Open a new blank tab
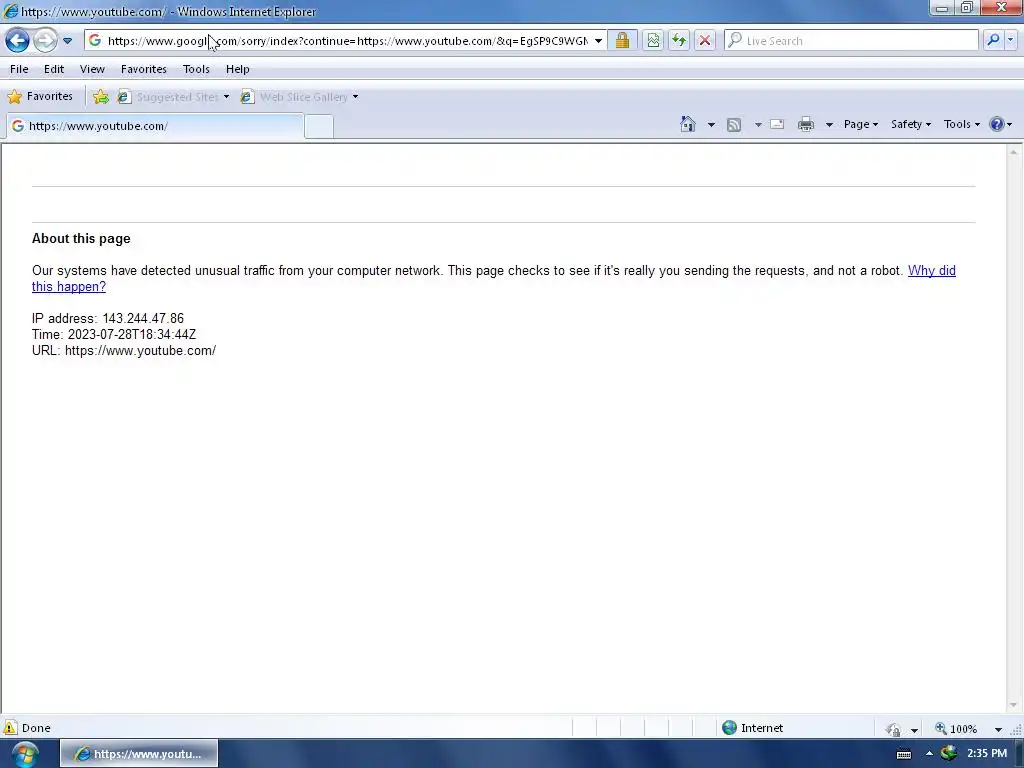This screenshot has width=1024, height=768. tap(319, 126)
